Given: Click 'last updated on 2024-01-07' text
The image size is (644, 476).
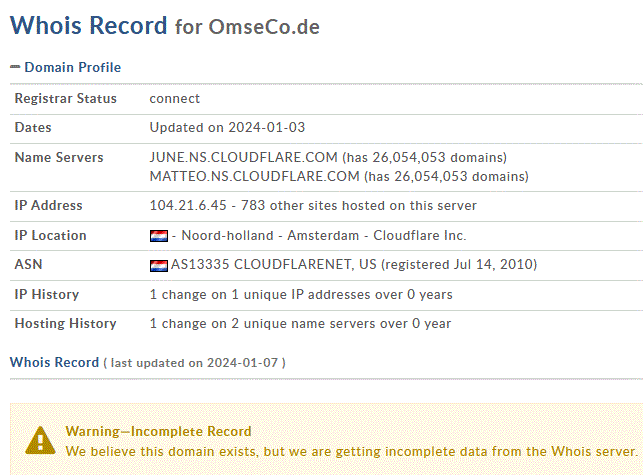Looking at the screenshot, I should 194,363.
